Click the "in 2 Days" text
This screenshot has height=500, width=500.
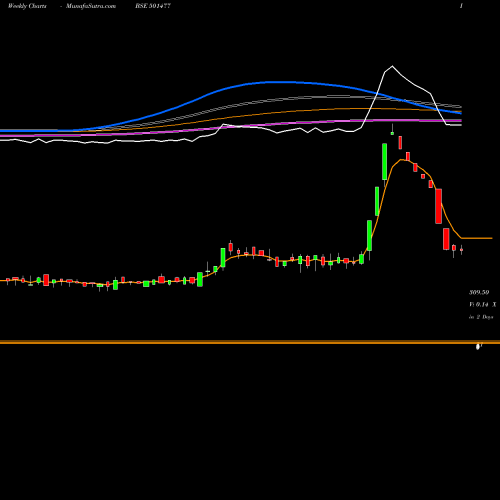[481, 317]
